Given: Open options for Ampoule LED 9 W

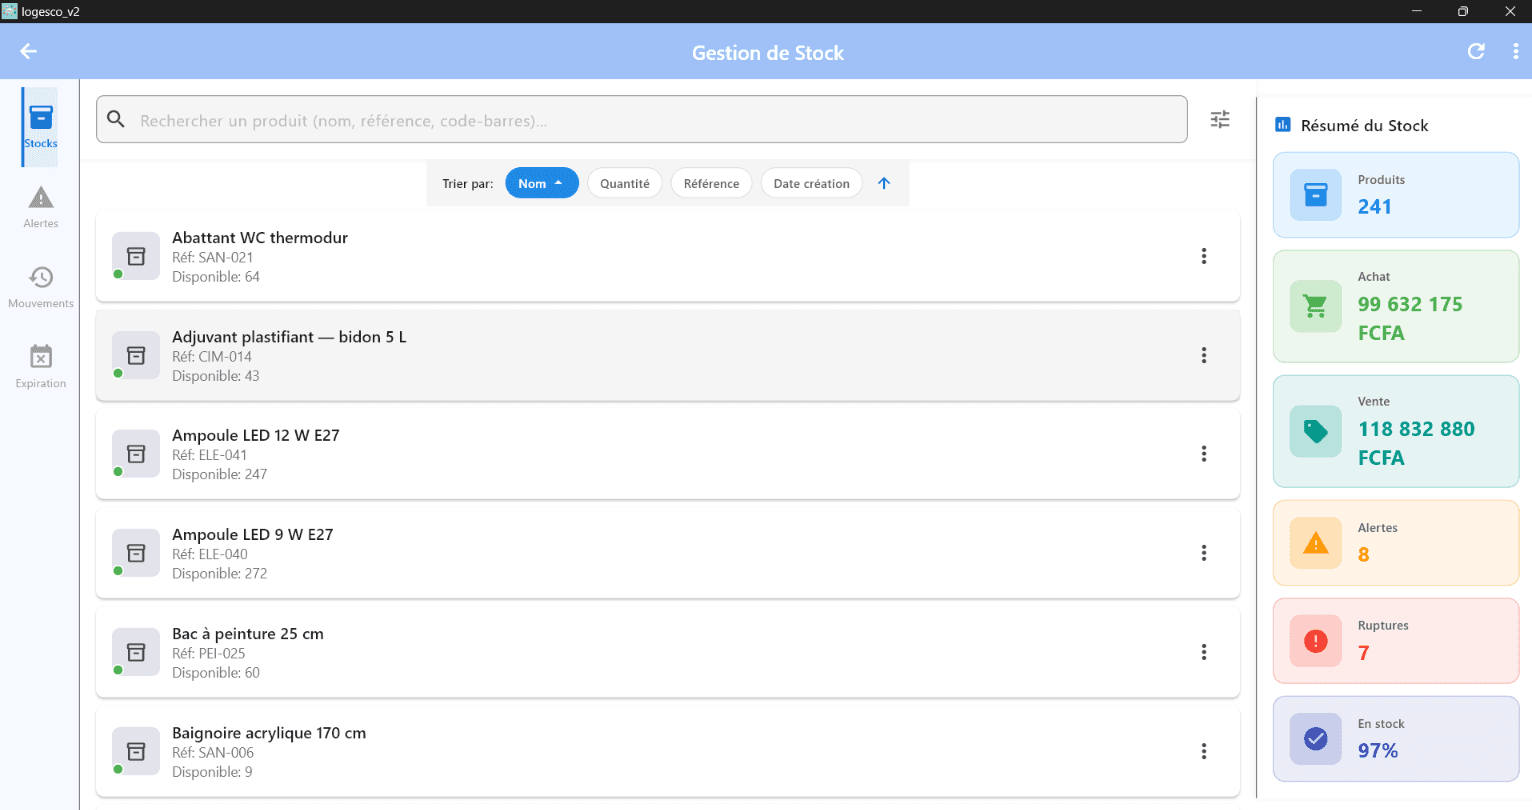Looking at the screenshot, I should 1204,553.
